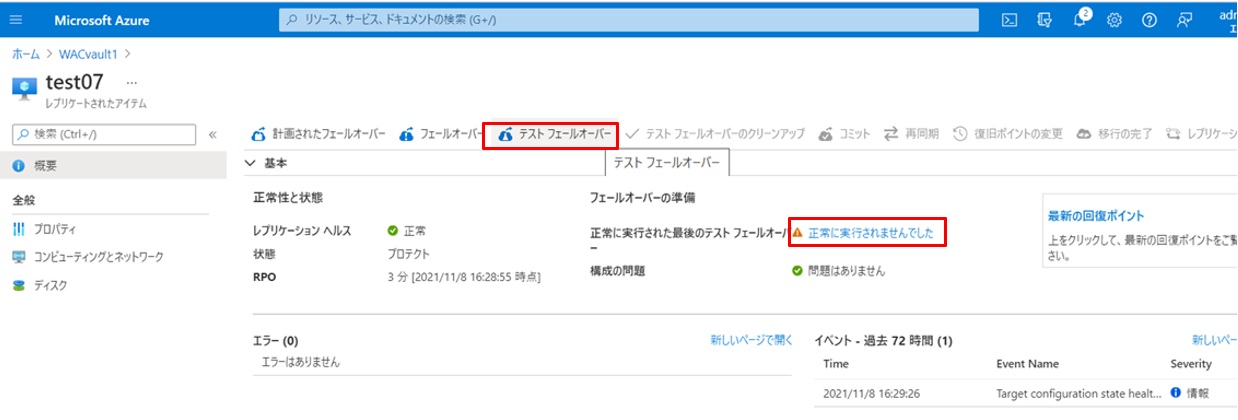This screenshot has width=1238, height=420.
Task: Open the notifications bell
Action: pos(1080,20)
